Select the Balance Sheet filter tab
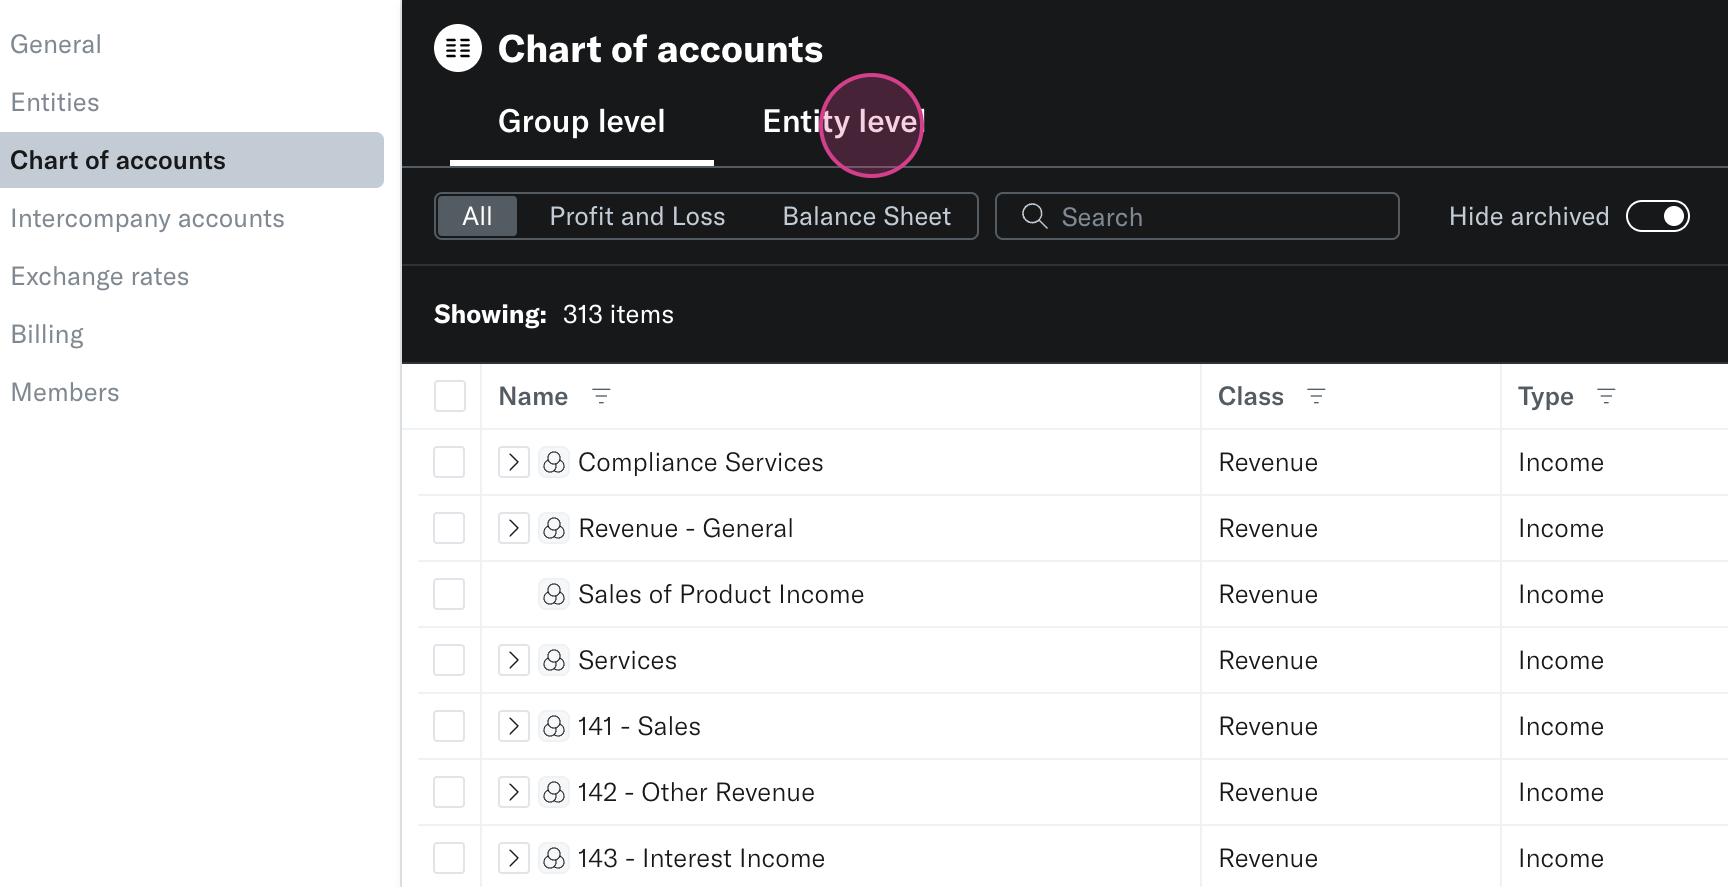 (866, 216)
